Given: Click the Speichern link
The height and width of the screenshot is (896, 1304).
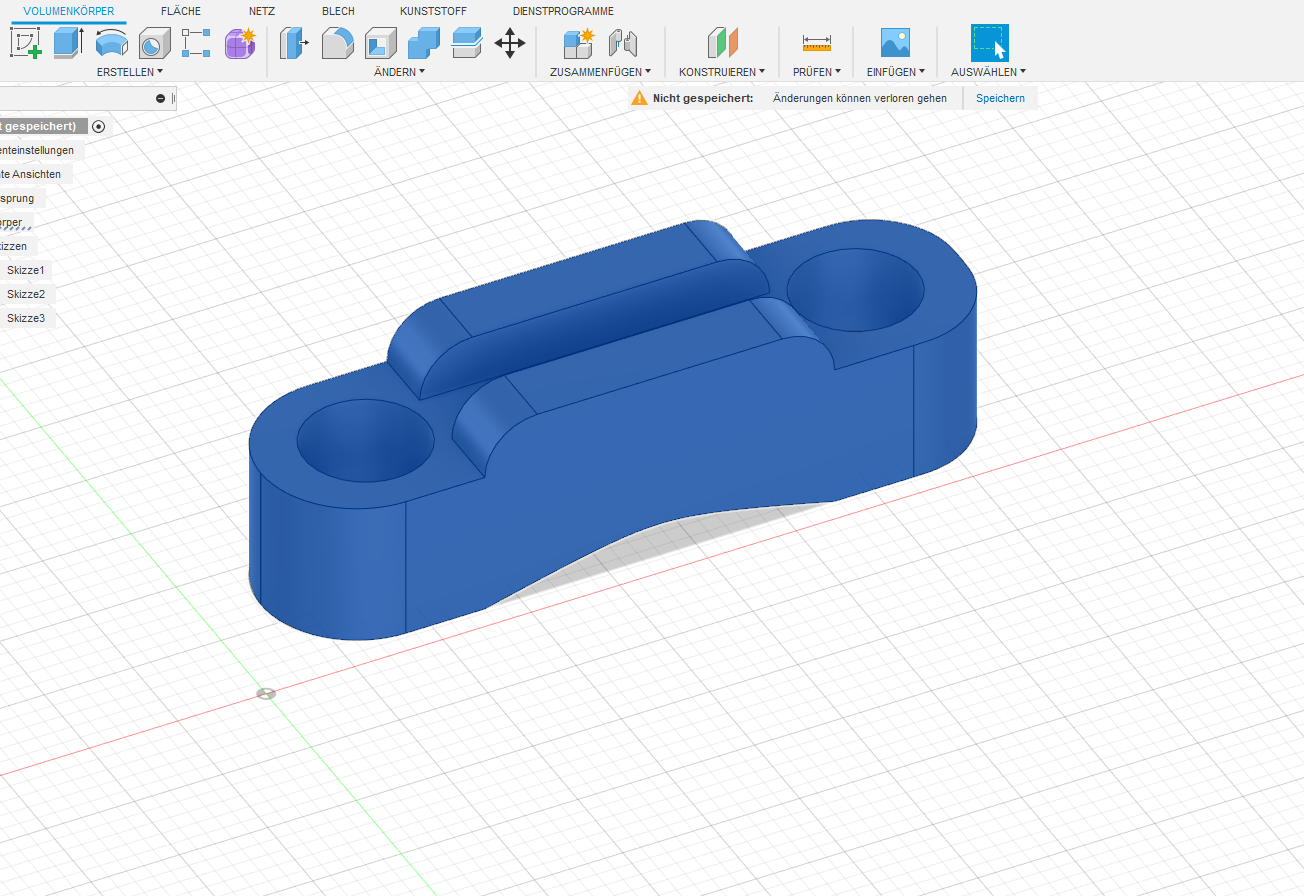Looking at the screenshot, I should [1000, 98].
